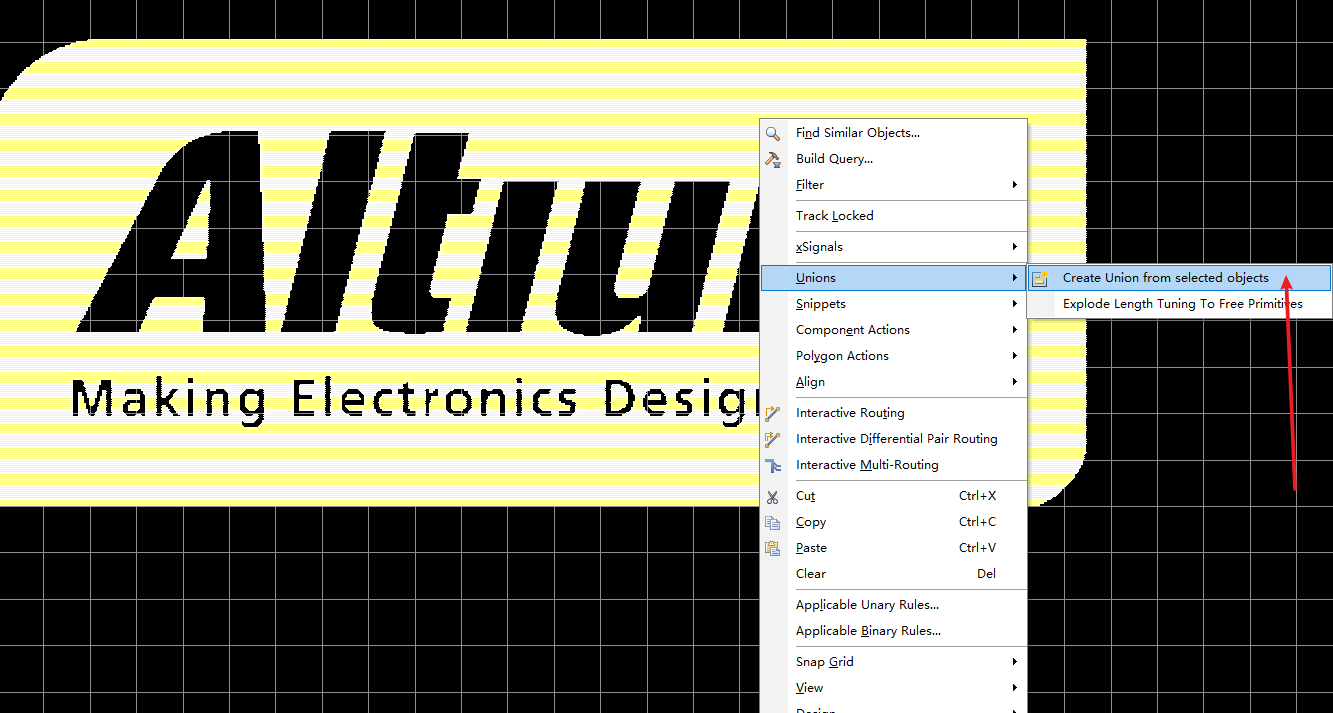
Task: Click the Interactive Differential Pair Routing icon
Action: 772,439
